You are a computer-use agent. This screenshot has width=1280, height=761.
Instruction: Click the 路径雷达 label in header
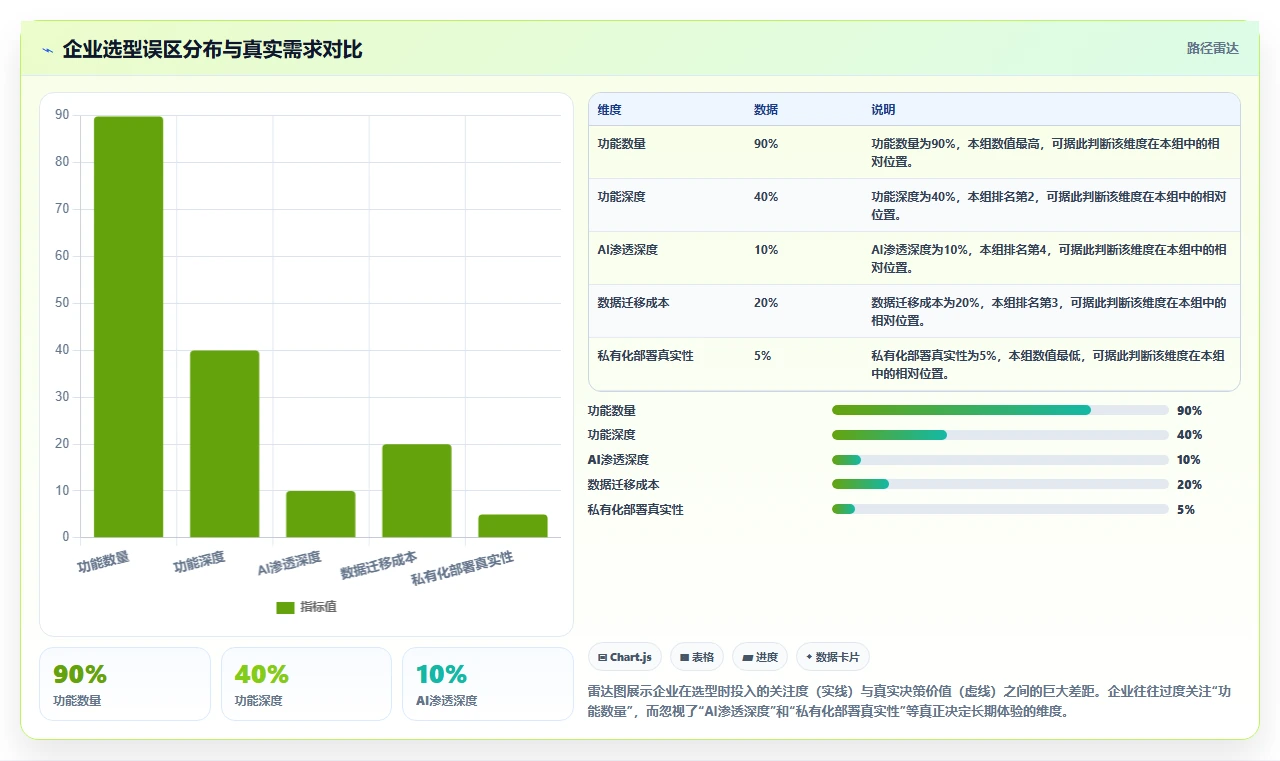(x=1212, y=48)
